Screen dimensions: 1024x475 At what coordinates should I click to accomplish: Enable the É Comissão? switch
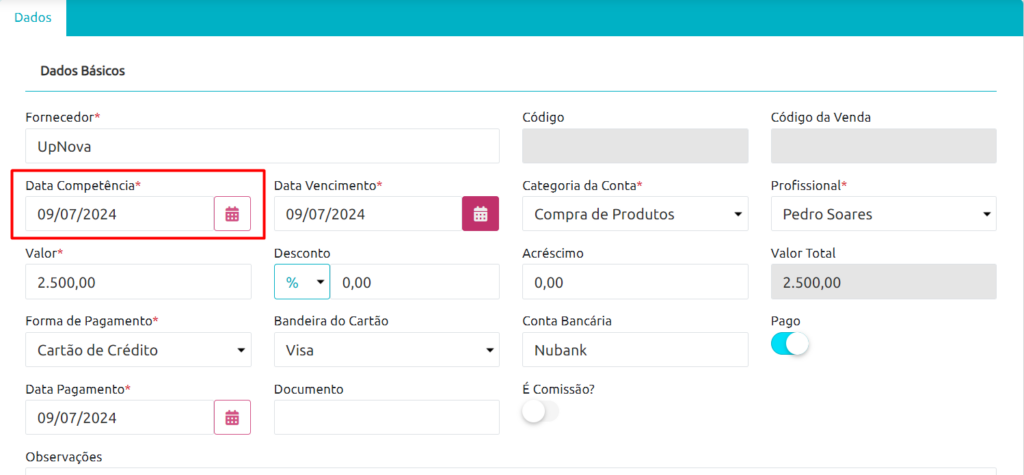[541, 412]
